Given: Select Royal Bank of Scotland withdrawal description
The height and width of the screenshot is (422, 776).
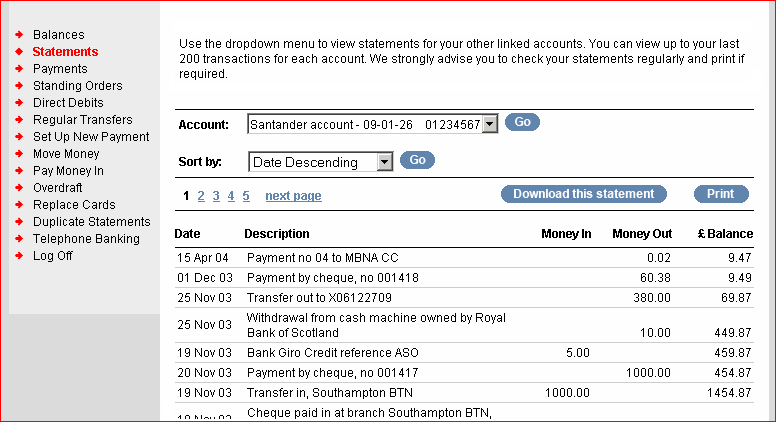Looking at the screenshot, I should pos(376,325).
